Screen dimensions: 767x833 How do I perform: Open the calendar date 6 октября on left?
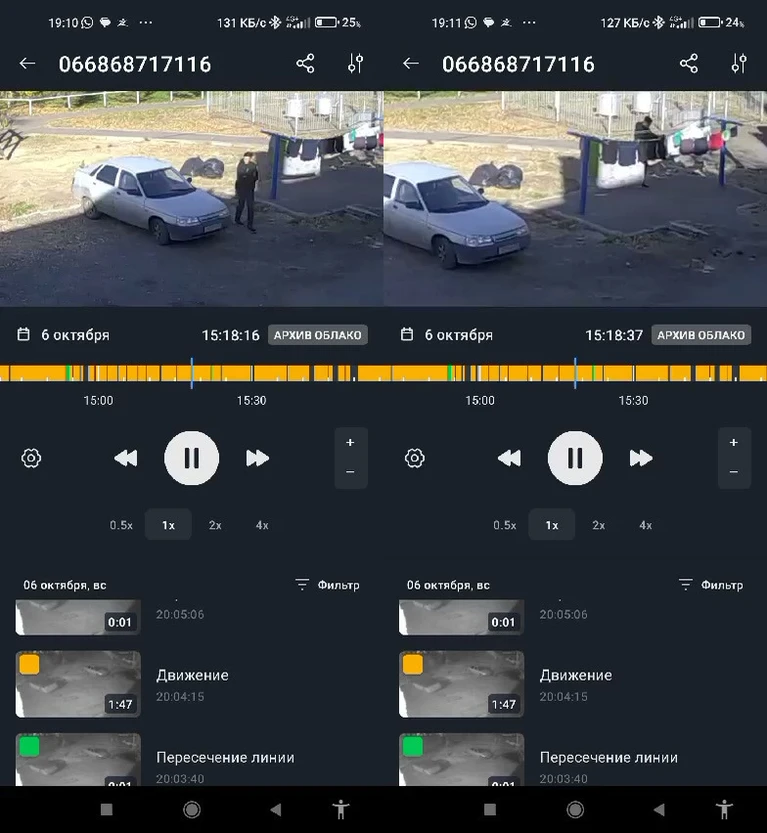[x=64, y=335]
